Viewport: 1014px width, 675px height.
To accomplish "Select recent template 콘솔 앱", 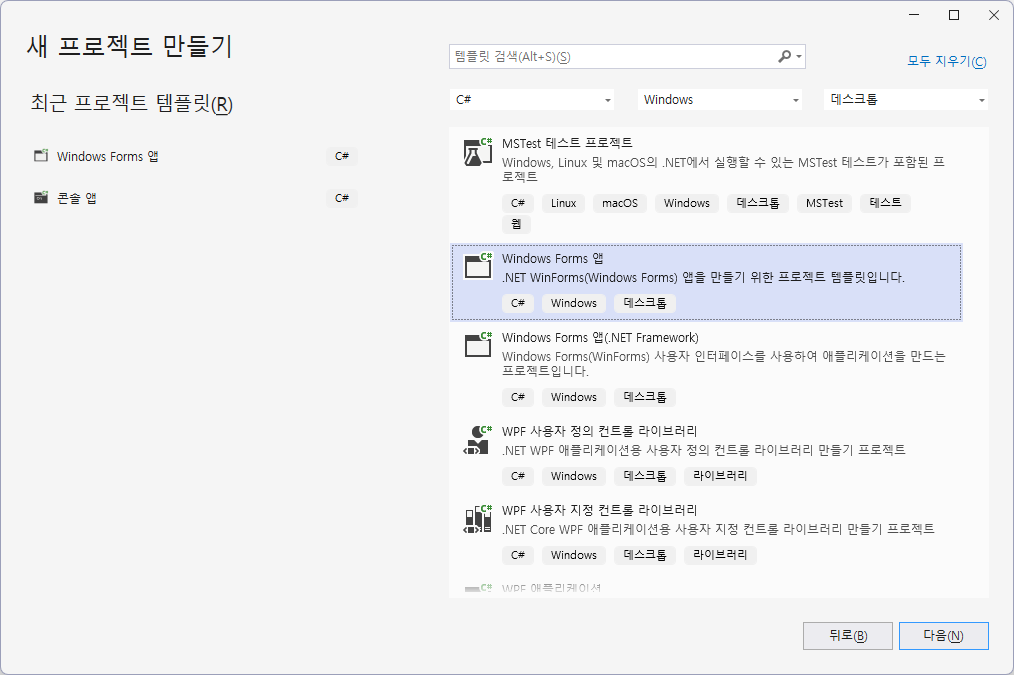I will click(x=195, y=198).
